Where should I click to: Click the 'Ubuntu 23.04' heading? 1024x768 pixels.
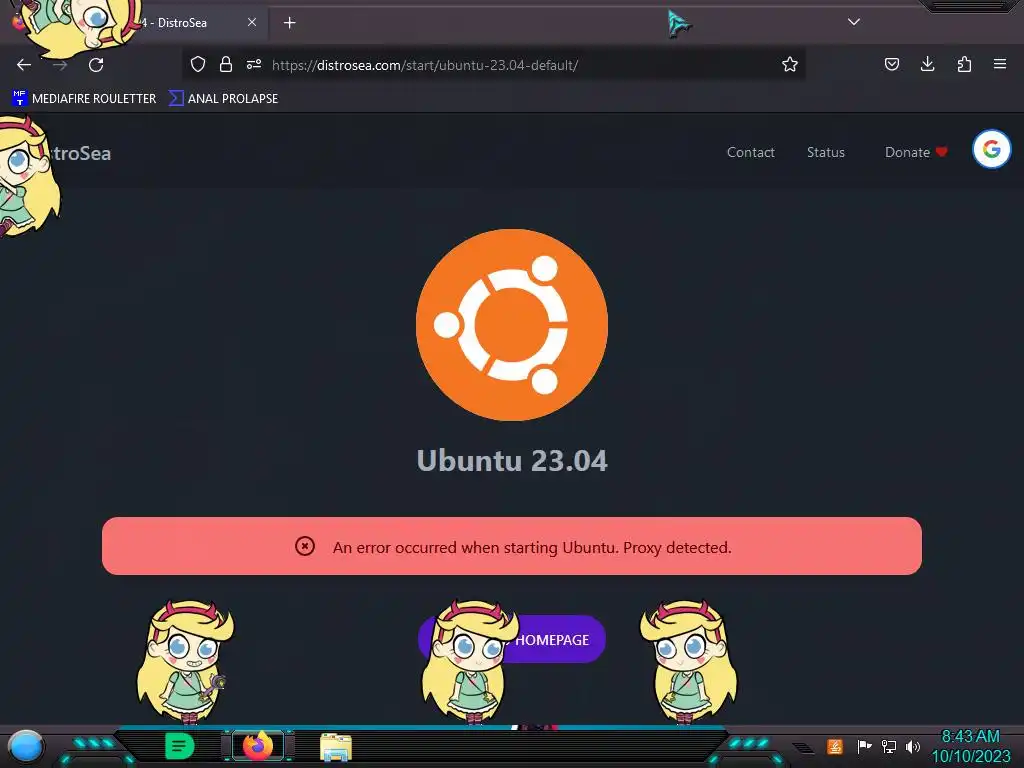pyautogui.click(x=512, y=460)
